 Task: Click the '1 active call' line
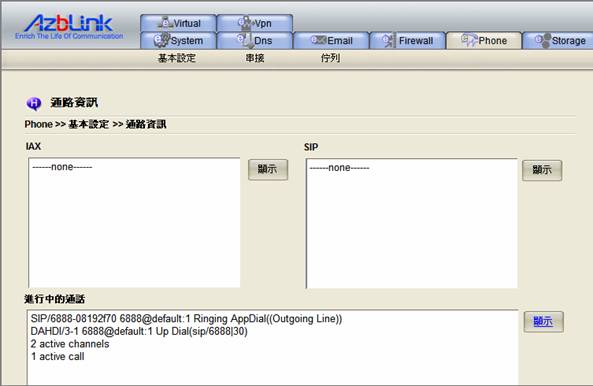click(x=57, y=357)
